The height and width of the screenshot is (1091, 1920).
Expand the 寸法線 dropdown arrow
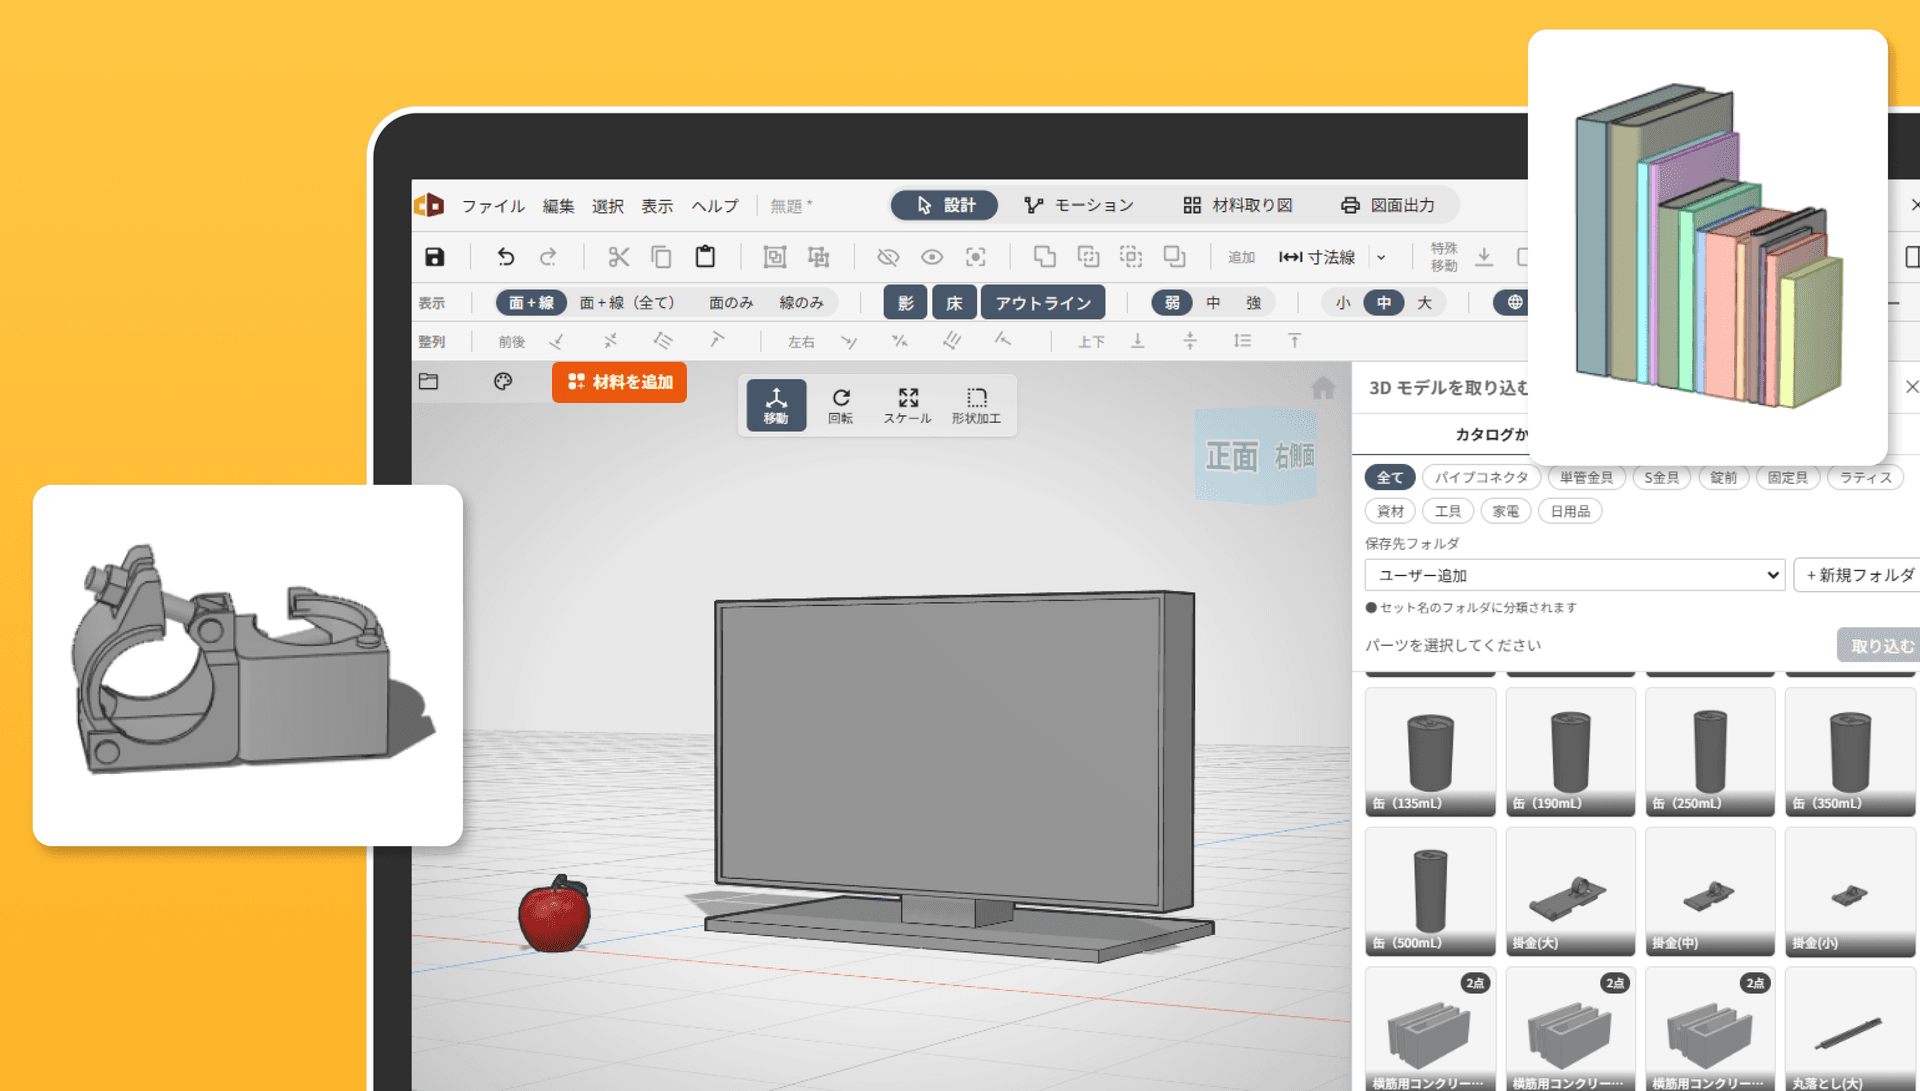click(1381, 257)
